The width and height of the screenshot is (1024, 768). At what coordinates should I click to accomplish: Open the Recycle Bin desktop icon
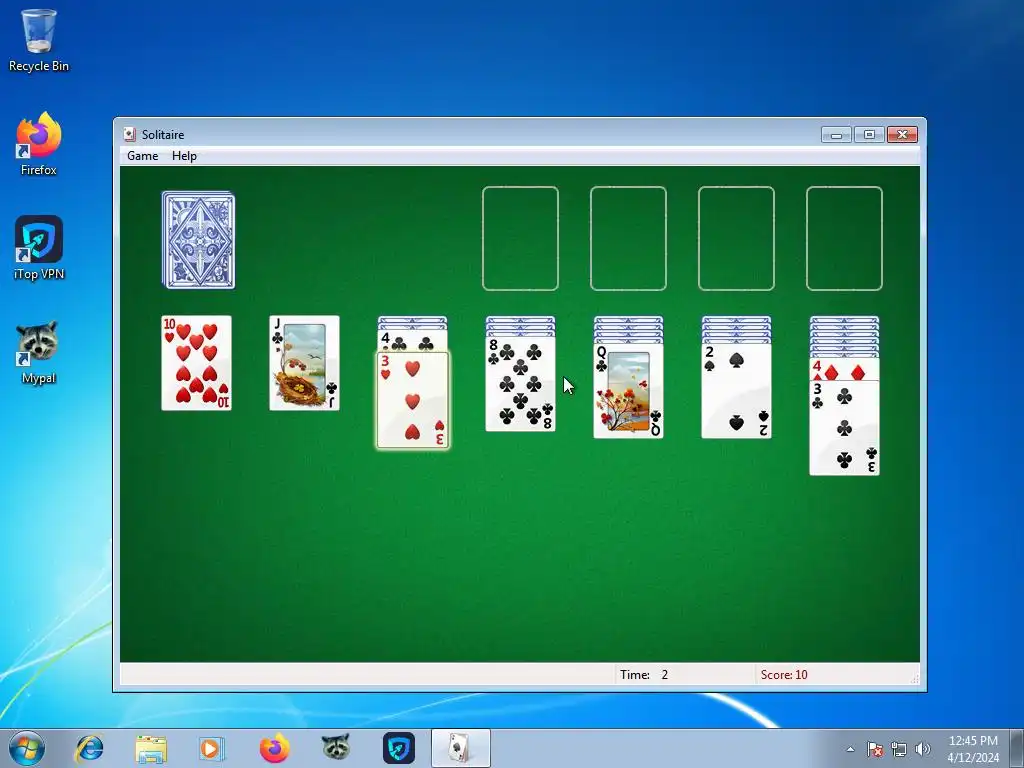coord(39,40)
